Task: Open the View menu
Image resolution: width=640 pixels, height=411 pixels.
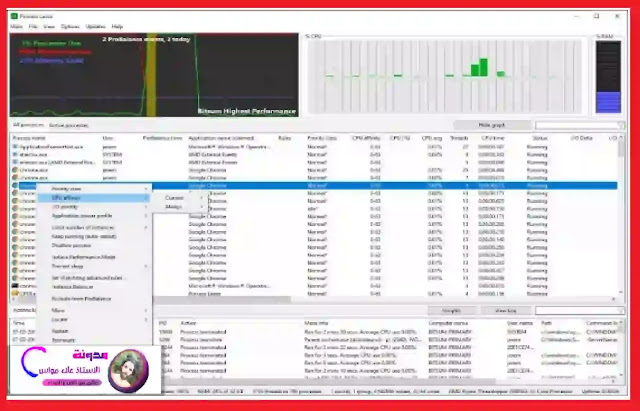Action: 49,27
